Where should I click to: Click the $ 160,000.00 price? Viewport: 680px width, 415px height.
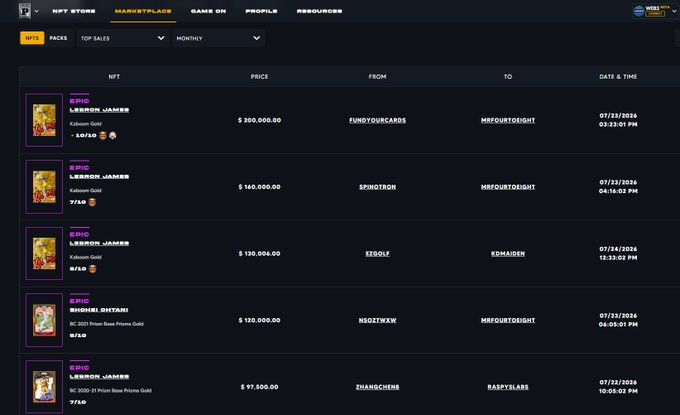pos(259,187)
